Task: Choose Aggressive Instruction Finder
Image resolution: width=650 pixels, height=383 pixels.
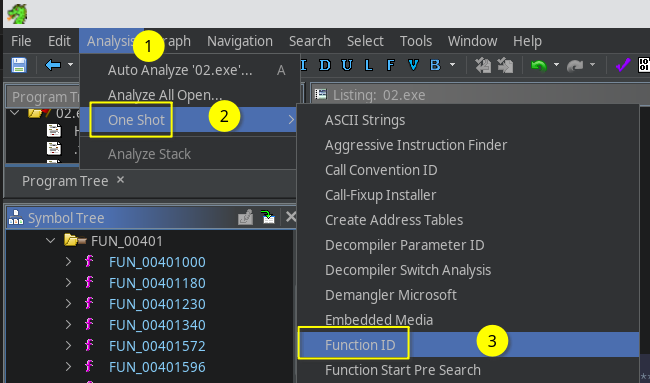Action: click(468, 145)
